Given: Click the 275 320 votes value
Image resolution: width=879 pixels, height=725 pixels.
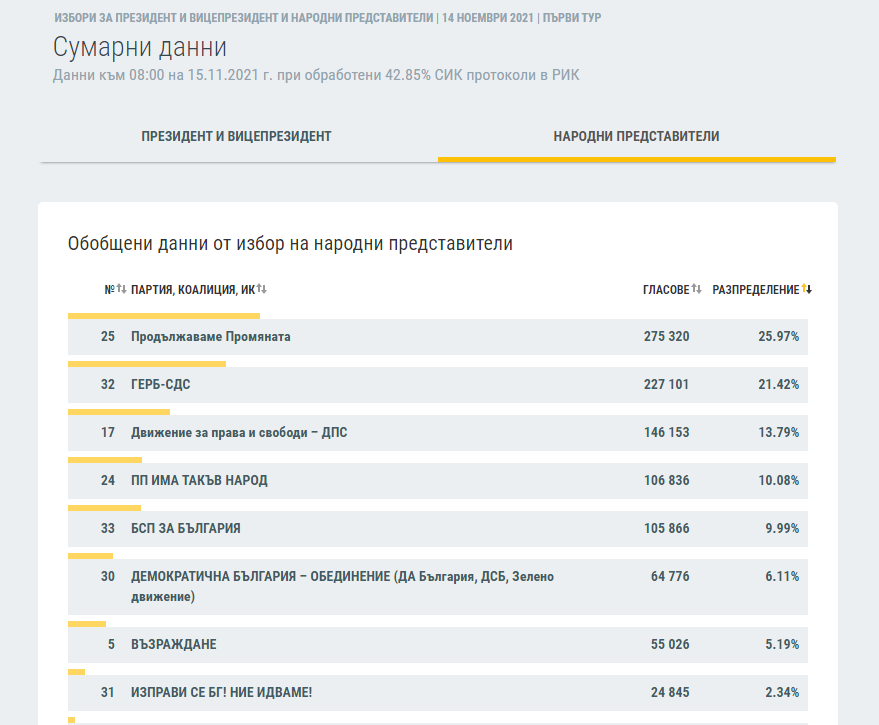Looking at the screenshot, I should 666,337.
